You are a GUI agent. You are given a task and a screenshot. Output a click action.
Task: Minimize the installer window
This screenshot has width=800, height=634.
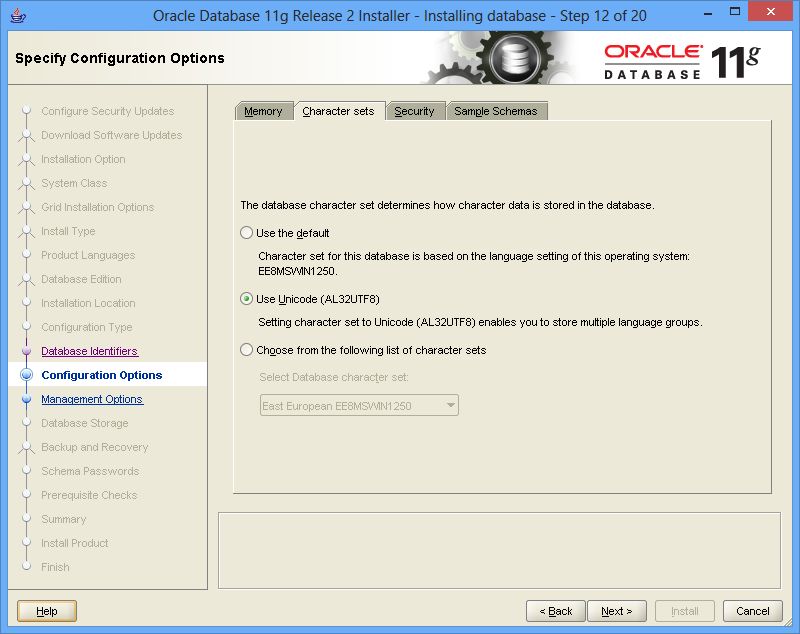click(708, 13)
